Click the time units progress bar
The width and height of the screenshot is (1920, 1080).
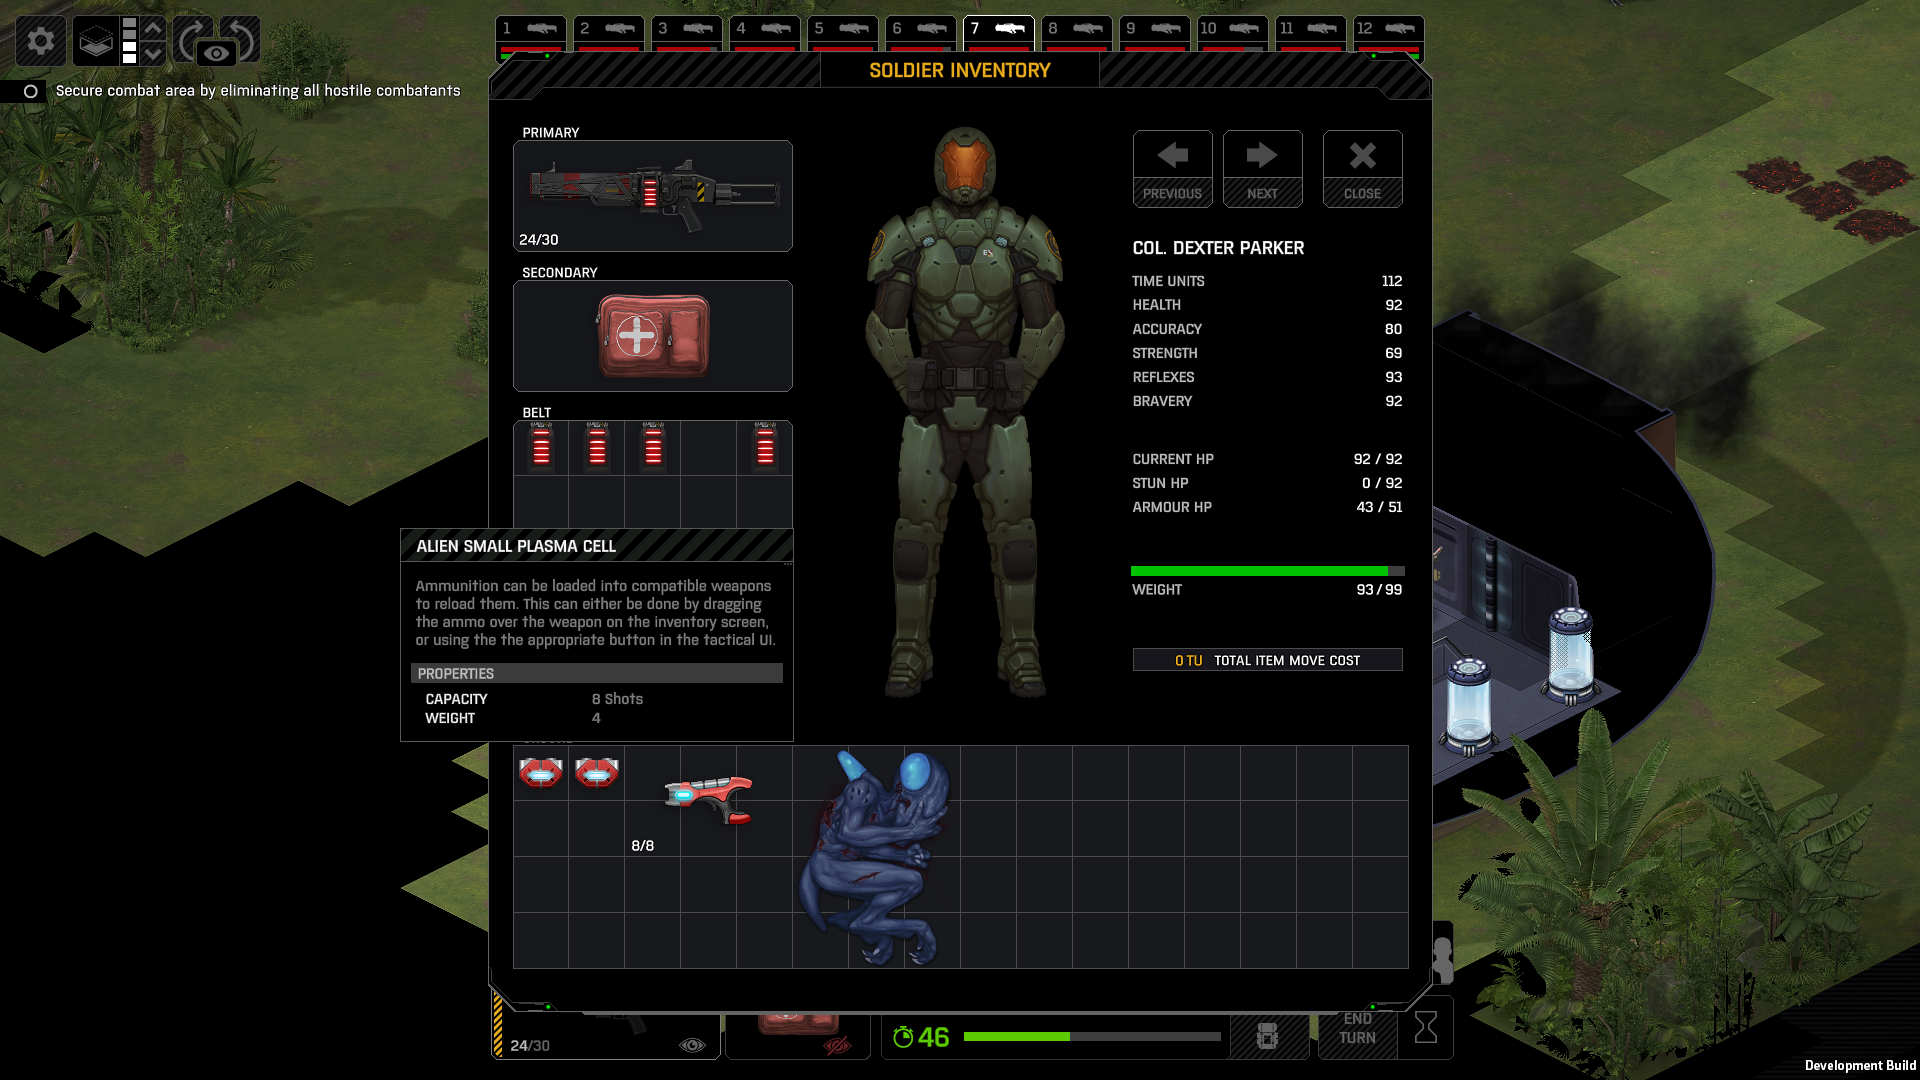1092,1037
